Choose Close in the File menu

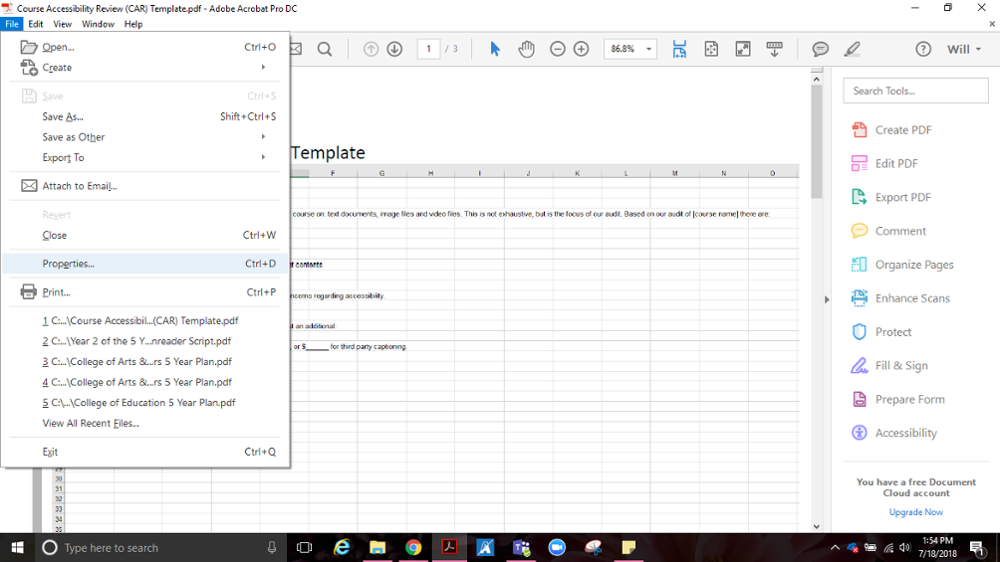[x=145, y=235]
